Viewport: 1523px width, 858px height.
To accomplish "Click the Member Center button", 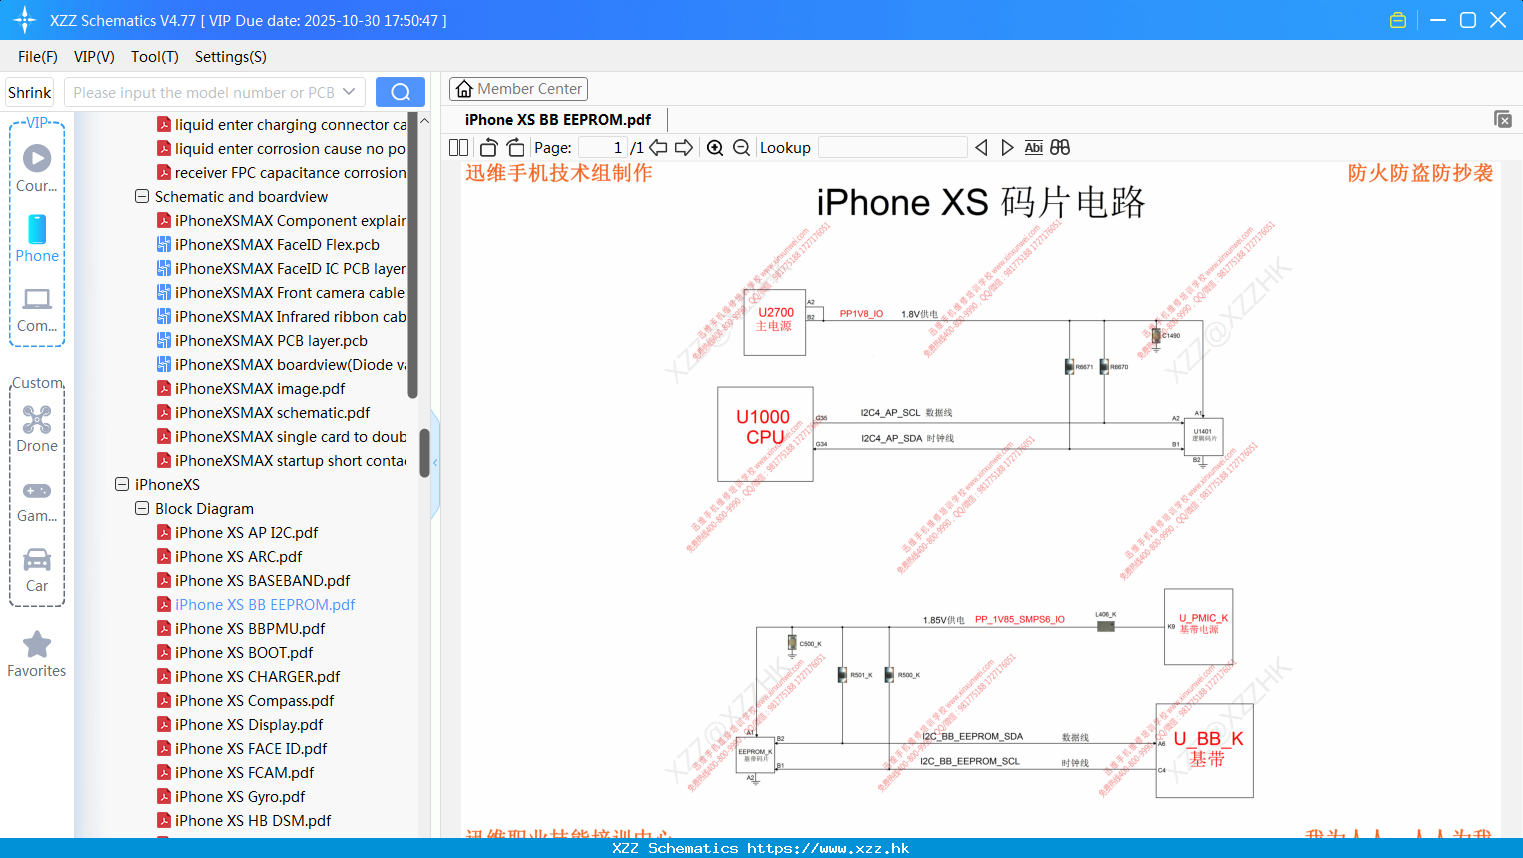I will [x=518, y=89].
